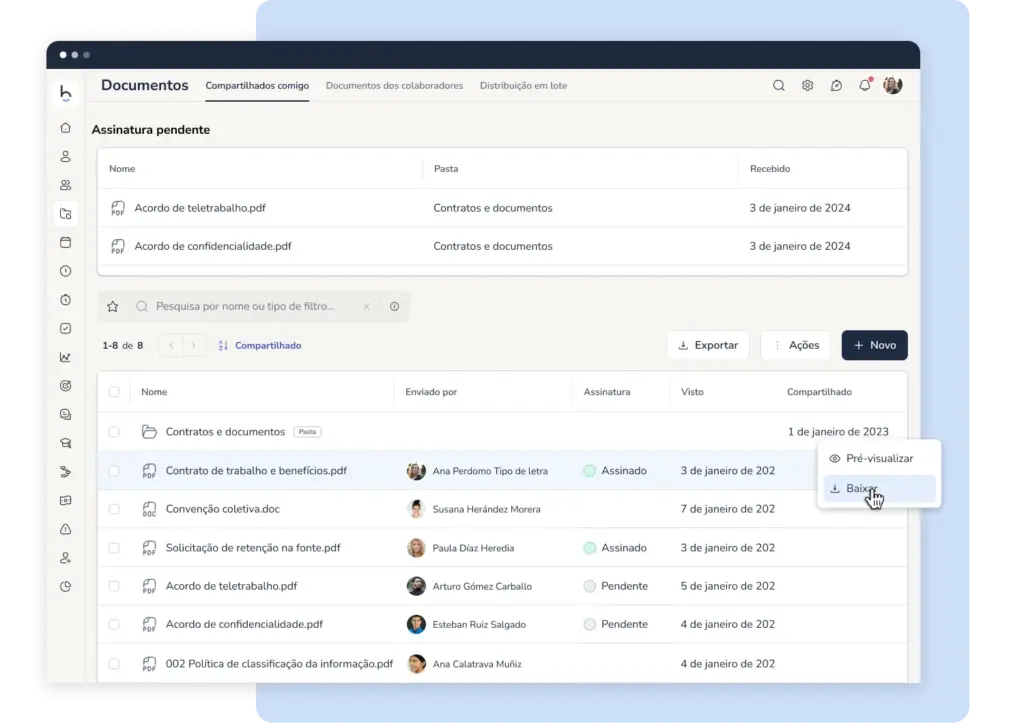This screenshot has width=1024, height=724.
Task: Click the Novo button
Action: pos(874,345)
